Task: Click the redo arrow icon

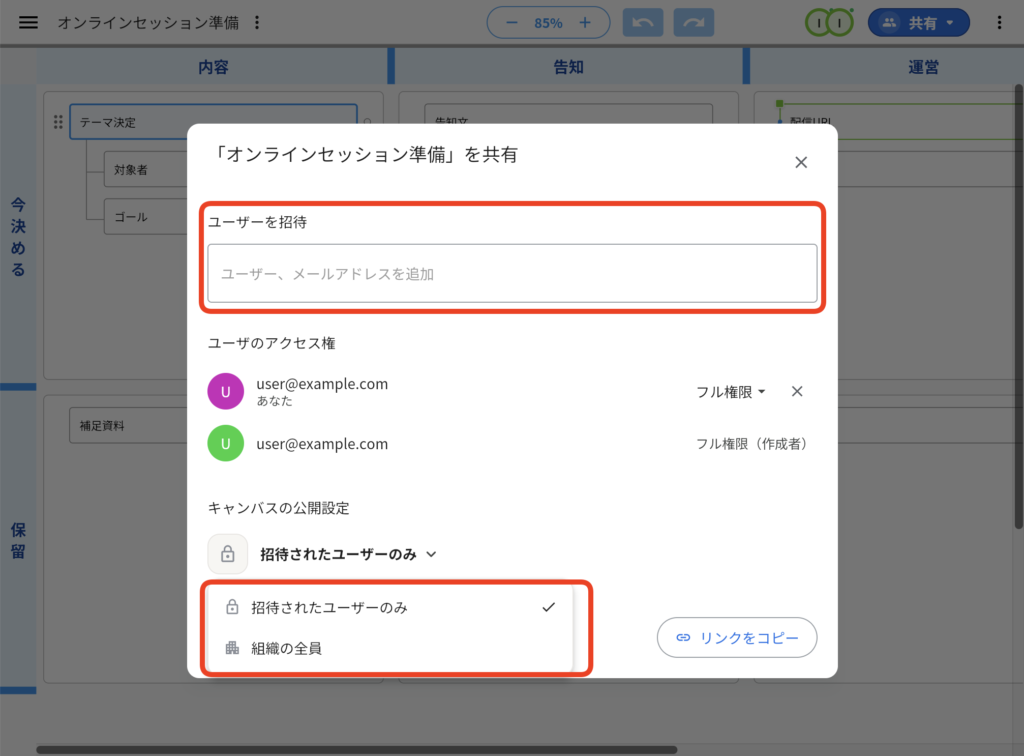Action: (x=694, y=22)
